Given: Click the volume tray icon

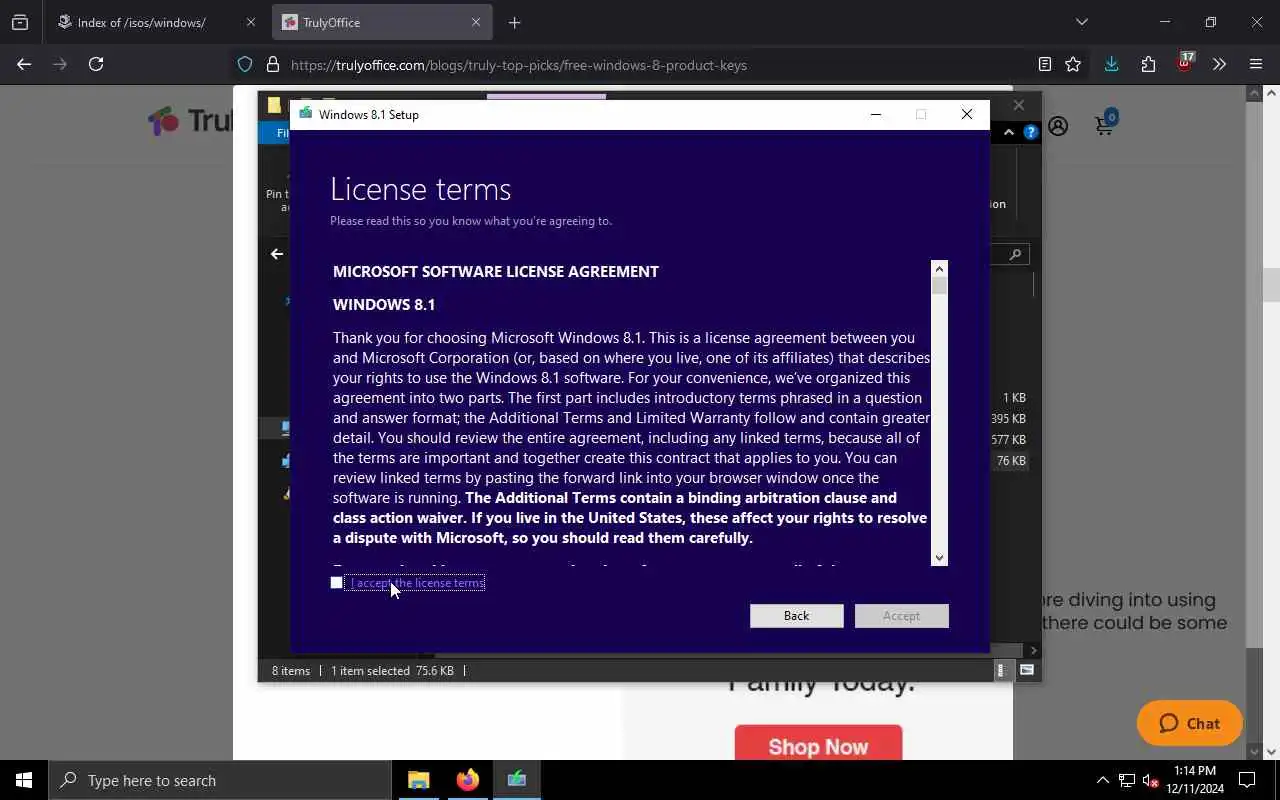Looking at the screenshot, I should pyautogui.click(x=1151, y=780).
